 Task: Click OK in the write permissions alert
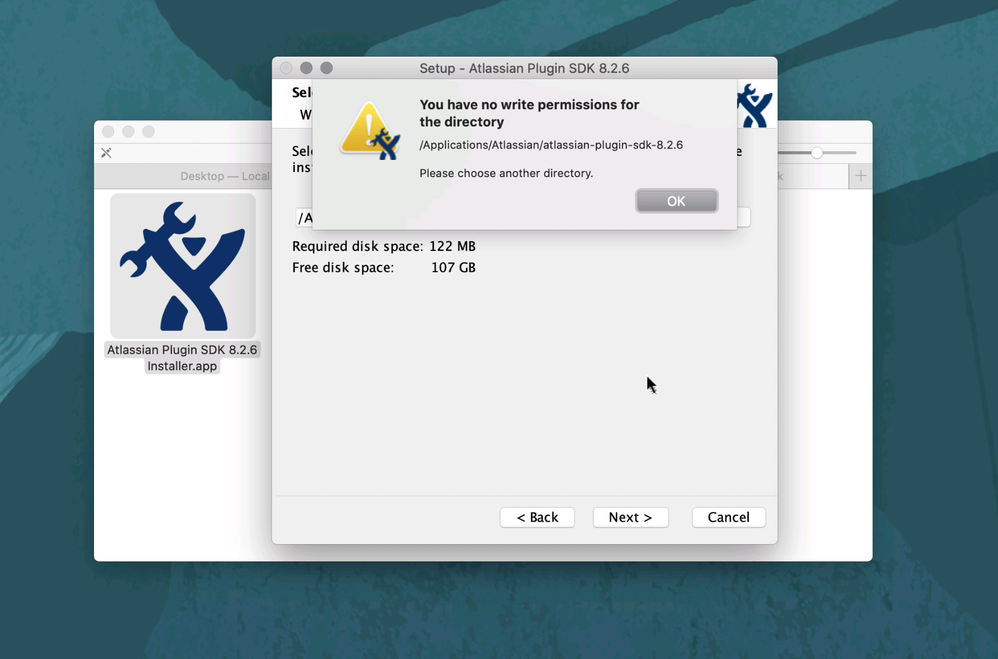point(676,201)
